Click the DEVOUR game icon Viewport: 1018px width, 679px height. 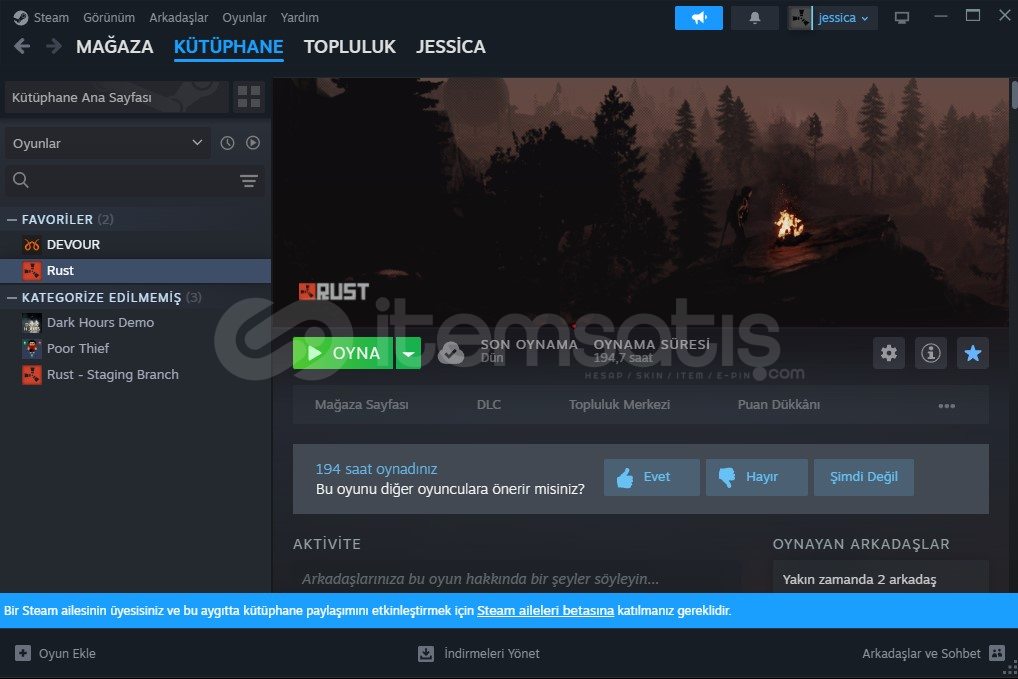(32, 245)
